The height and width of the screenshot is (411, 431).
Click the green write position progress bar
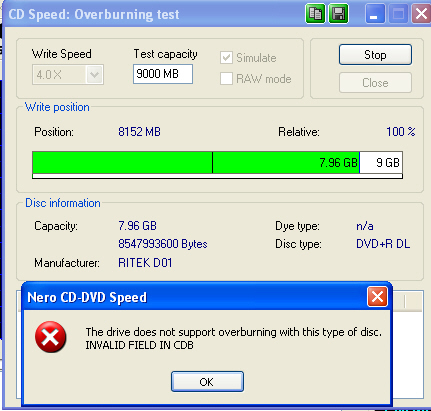click(196, 163)
